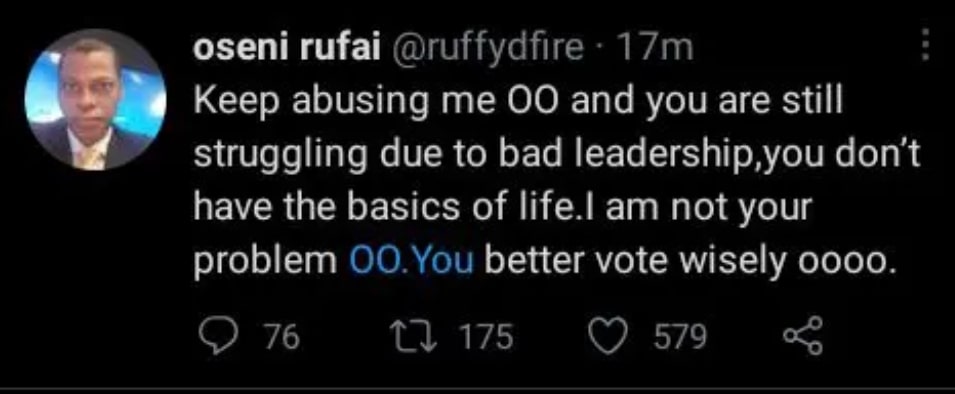Like the tweet with the heart icon
955x394 pixels.
point(610,337)
